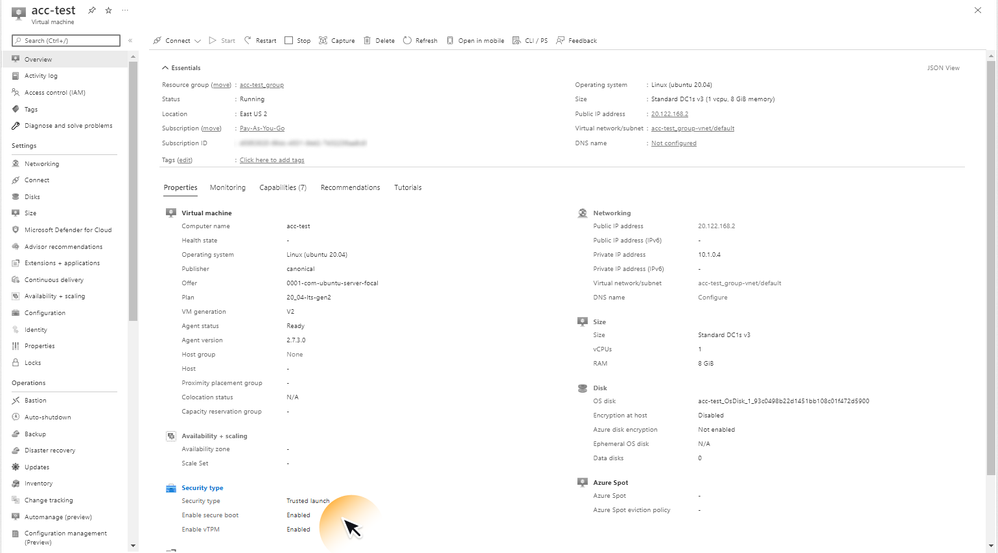The image size is (998, 553).
Task: Click the DNS name Not configured link
Action: coord(673,143)
